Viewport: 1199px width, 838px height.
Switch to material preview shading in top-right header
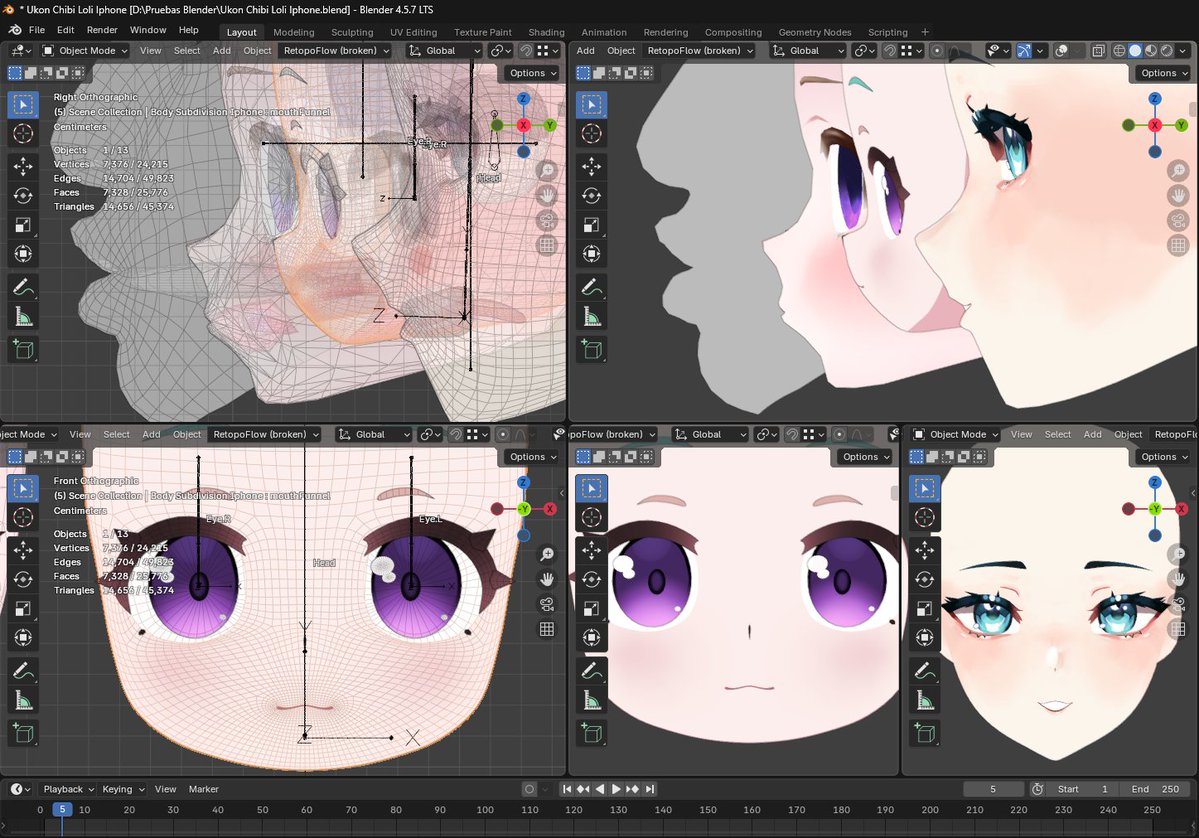pos(1151,50)
